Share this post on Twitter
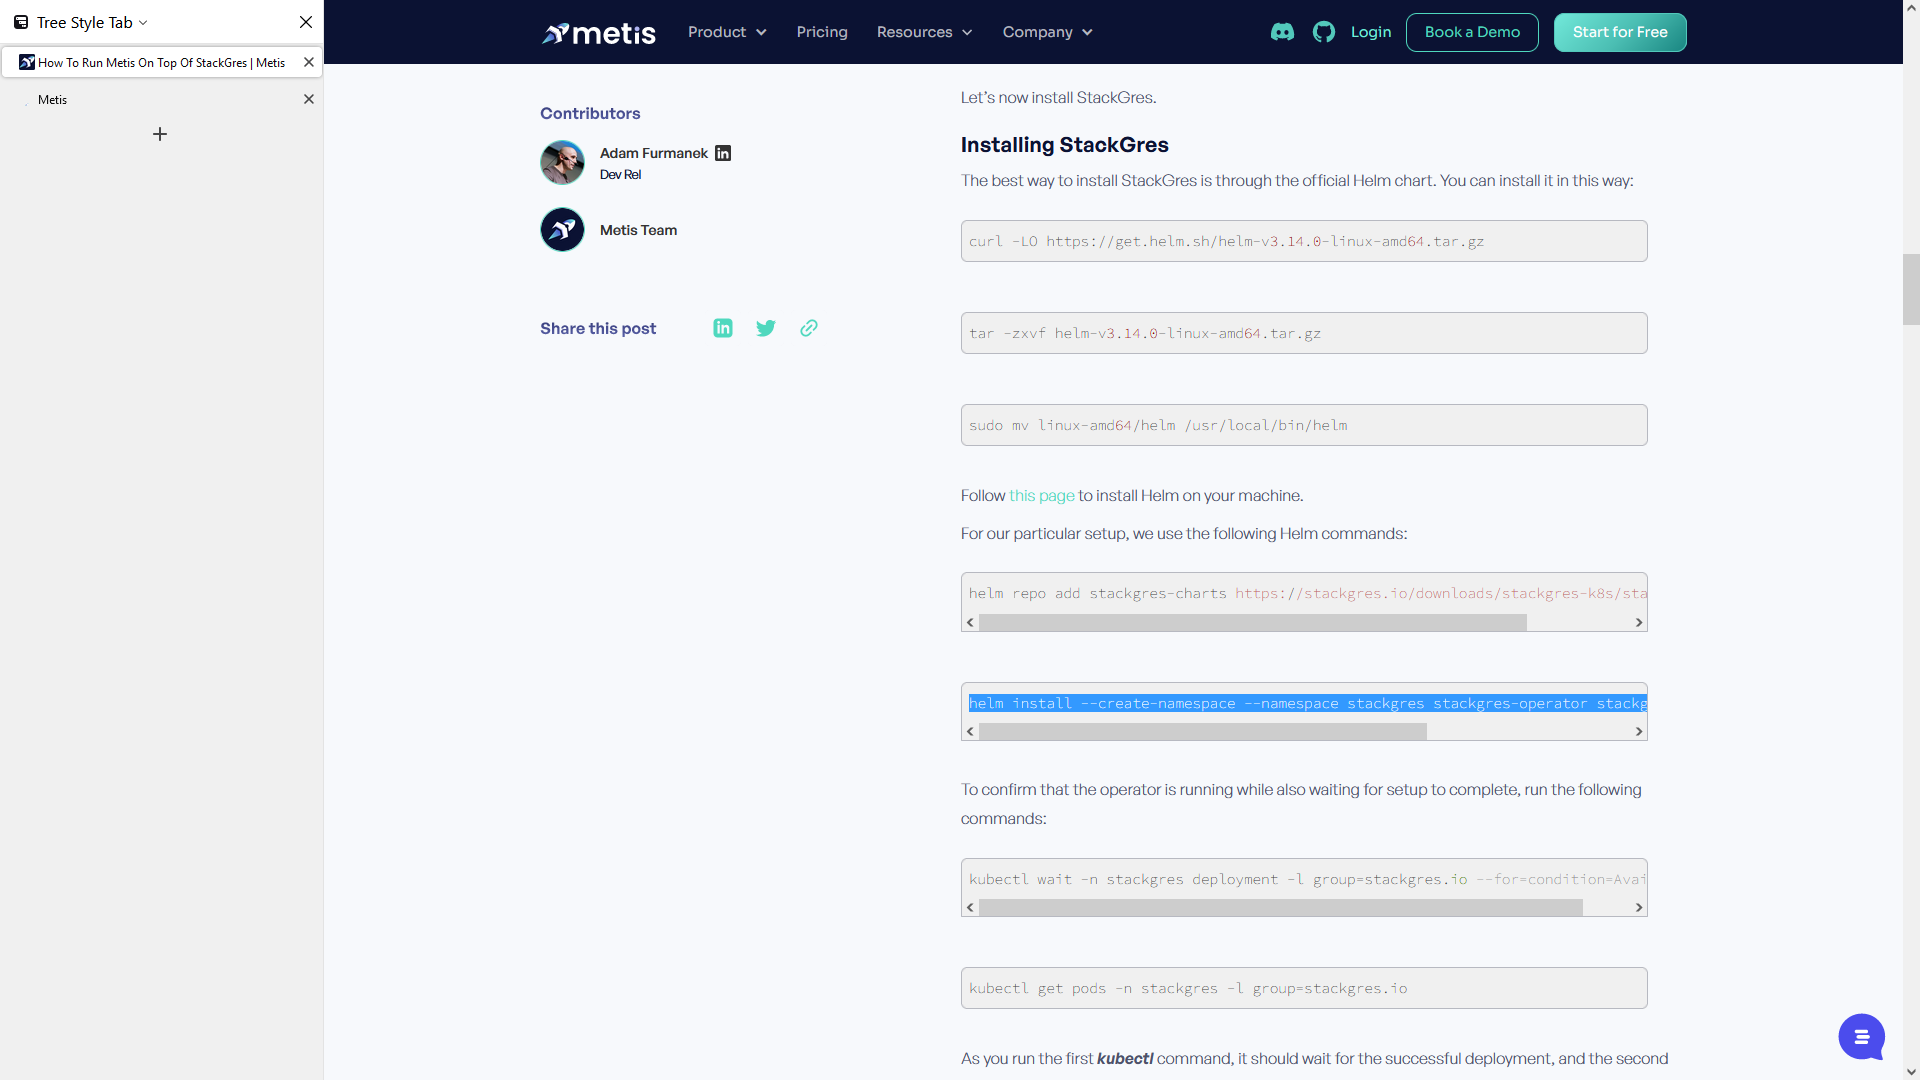 tap(766, 328)
